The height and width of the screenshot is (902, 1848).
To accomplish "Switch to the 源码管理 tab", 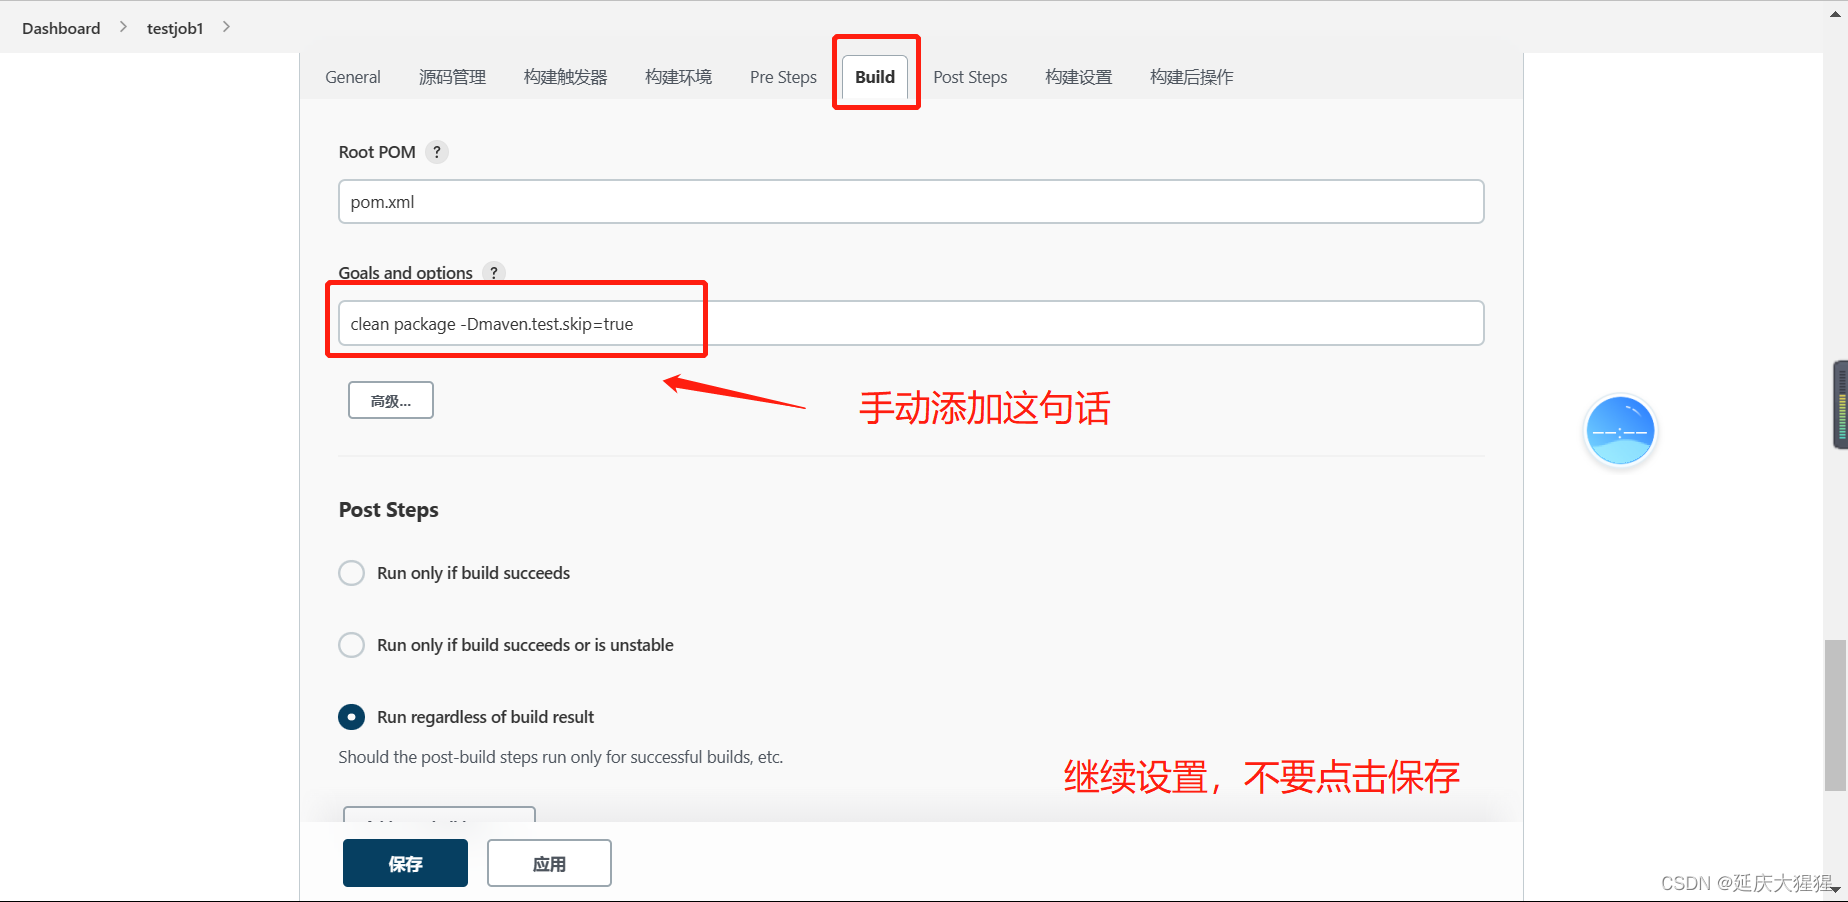I will 452,77.
